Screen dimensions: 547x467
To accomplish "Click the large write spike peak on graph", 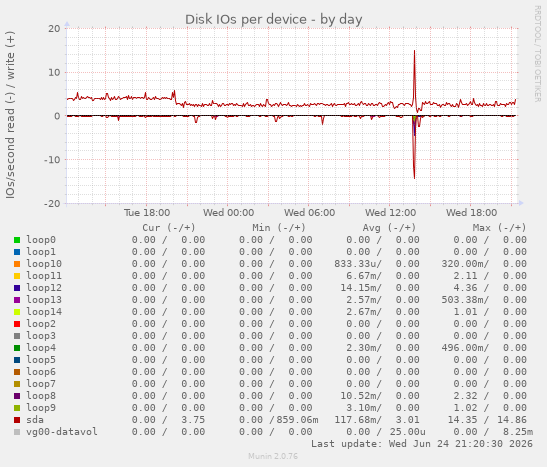I will click(x=414, y=52).
